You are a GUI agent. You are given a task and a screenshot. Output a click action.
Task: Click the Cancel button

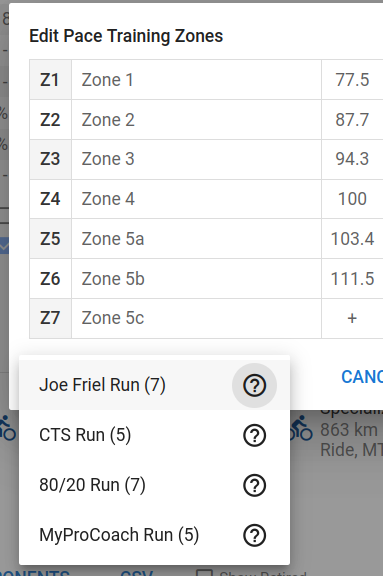point(362,377)
